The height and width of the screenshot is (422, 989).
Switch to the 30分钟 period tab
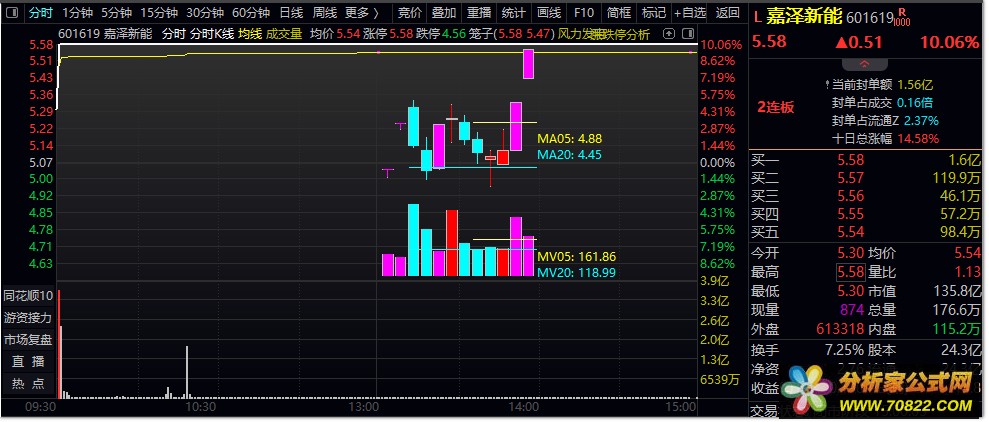[x=205, y=13]
